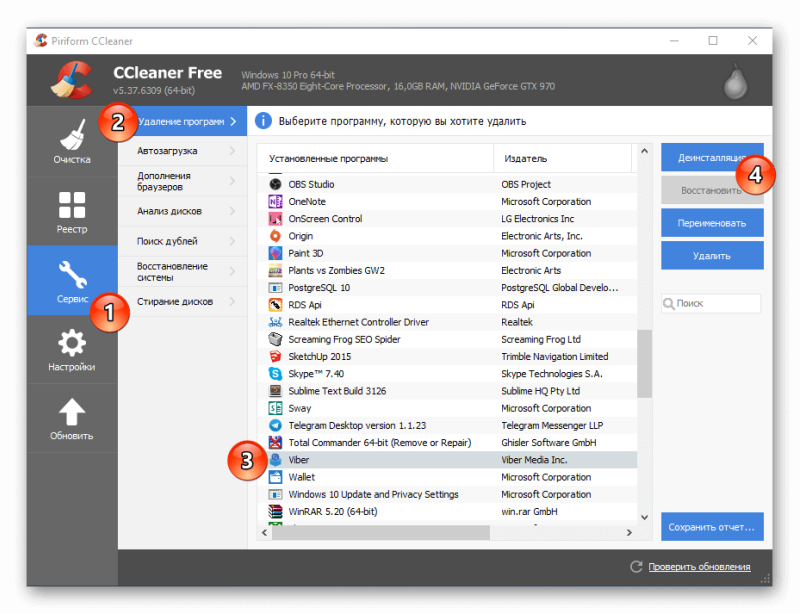Viewport: 800px width, 614px height.
Task: Open the Автозагрузка tab
Action: point(183,151)
